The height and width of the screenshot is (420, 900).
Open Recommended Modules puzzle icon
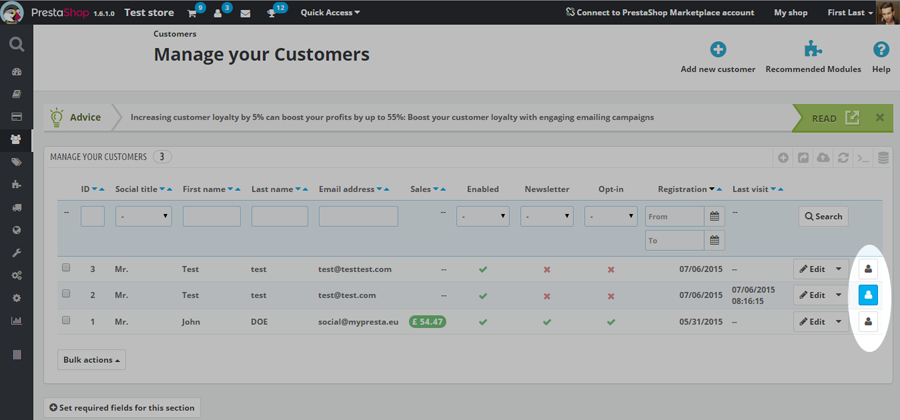click(x=812, y=50)
